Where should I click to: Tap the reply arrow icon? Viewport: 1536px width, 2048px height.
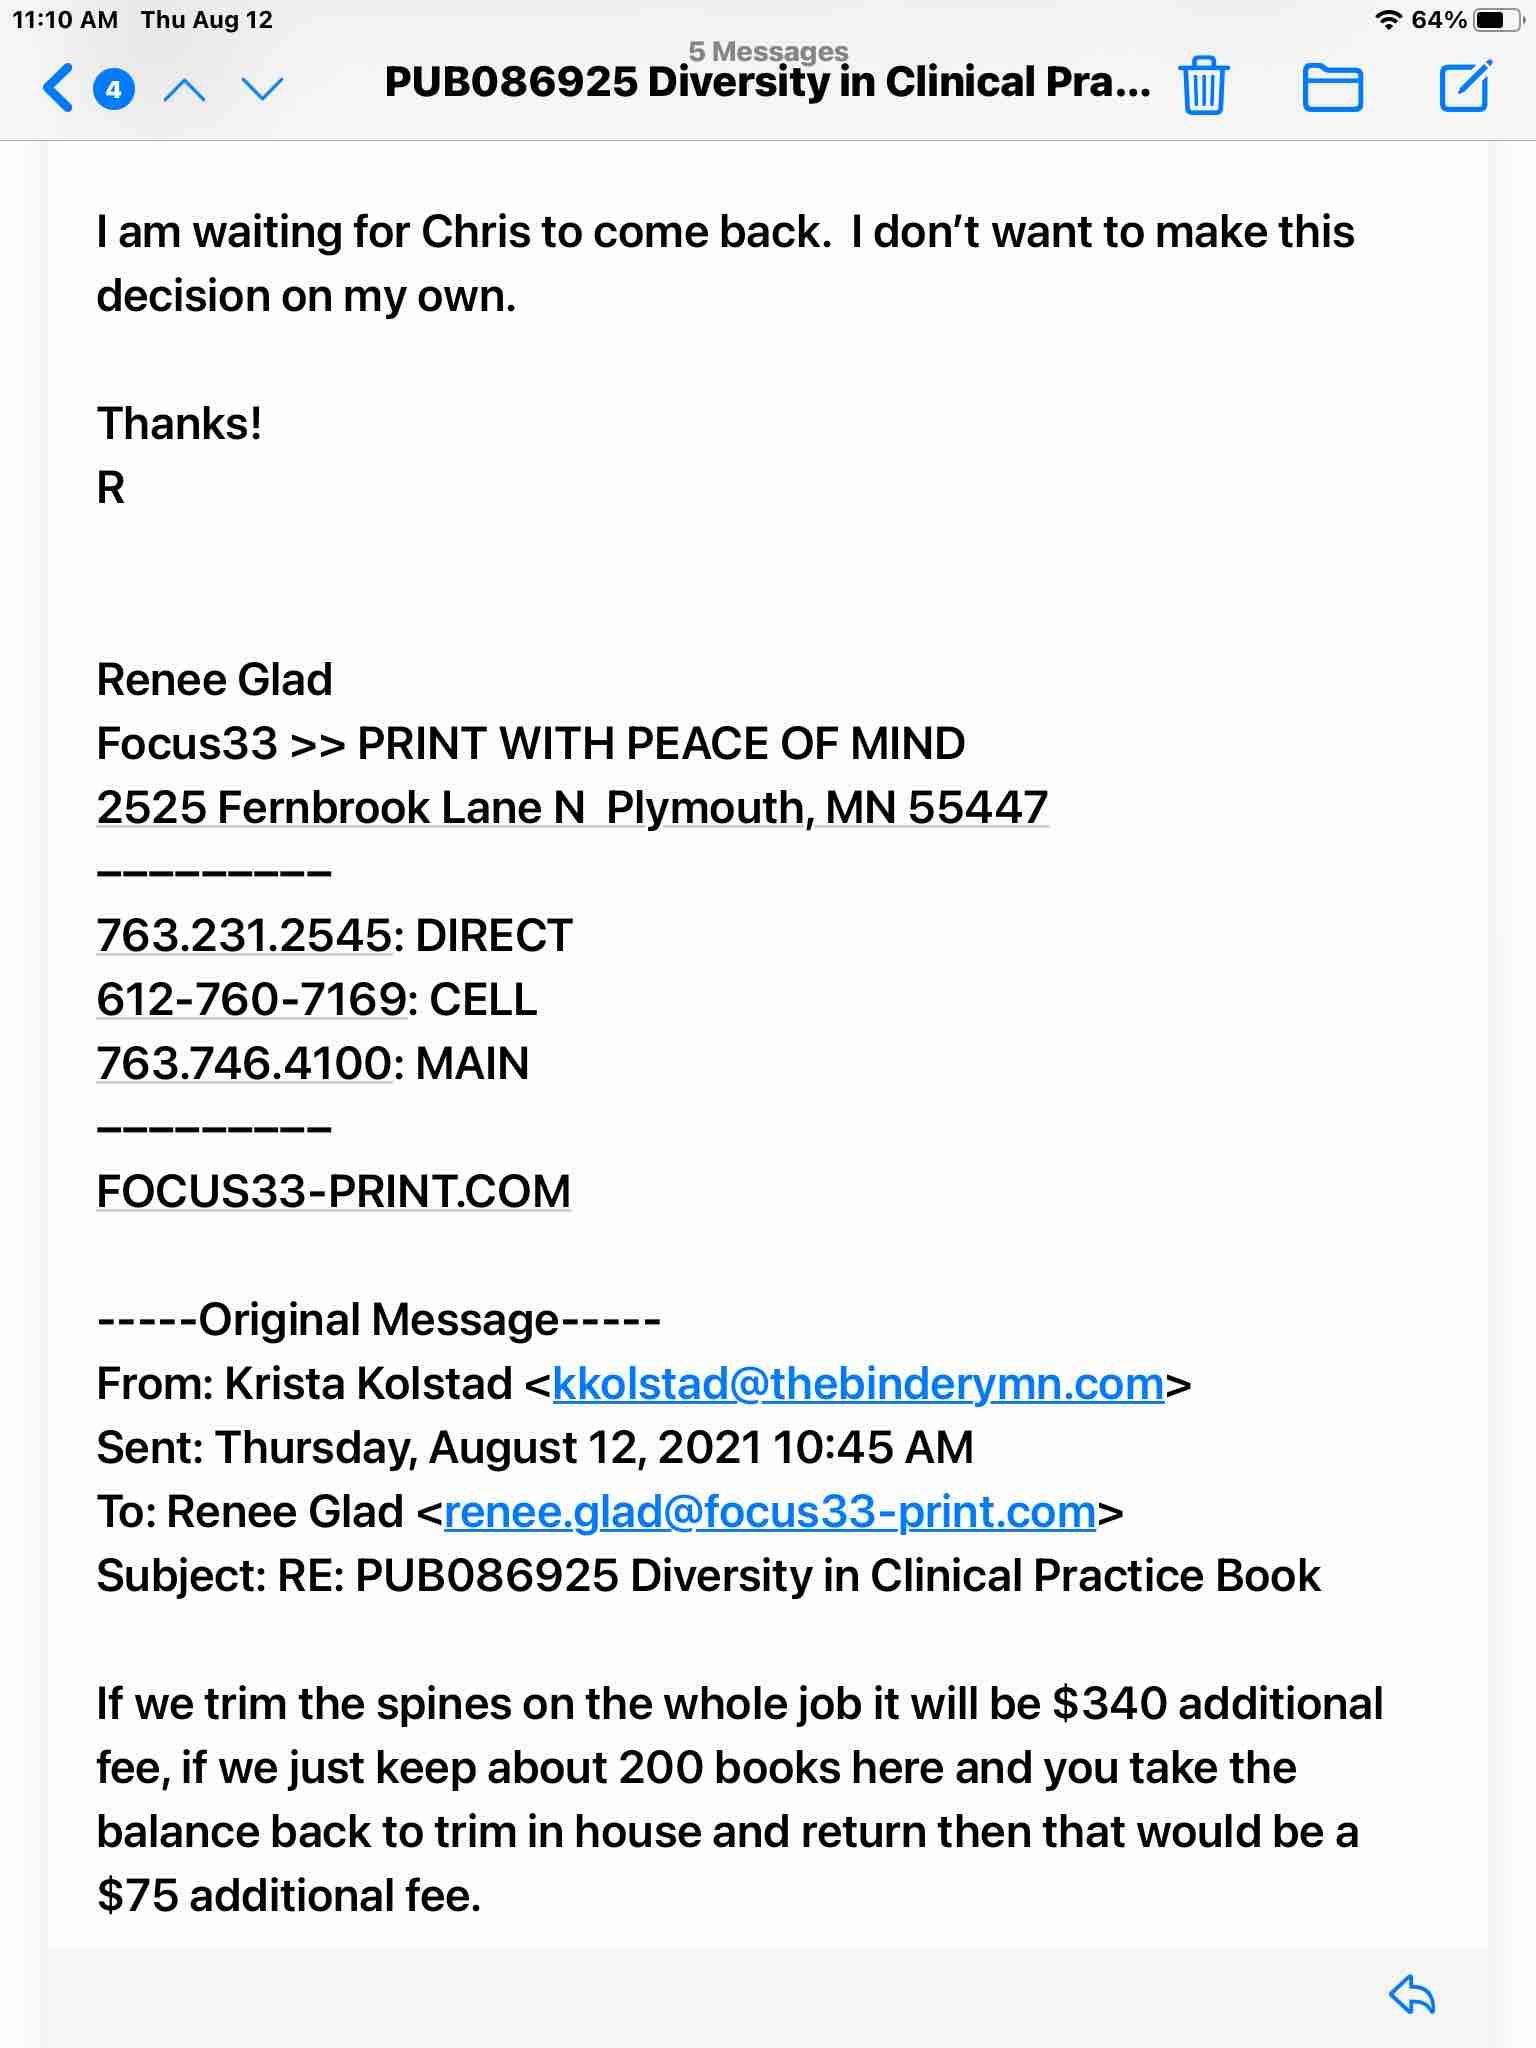(x=1412, y=1995)
